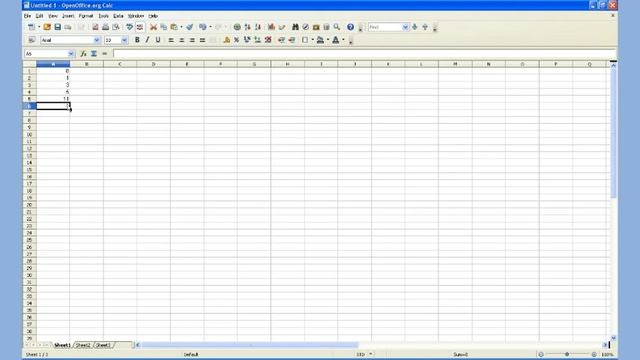Screen dimensions: 640x360
Task: Save the spreadsheet with the Save icon
Action: pos(58,27)
